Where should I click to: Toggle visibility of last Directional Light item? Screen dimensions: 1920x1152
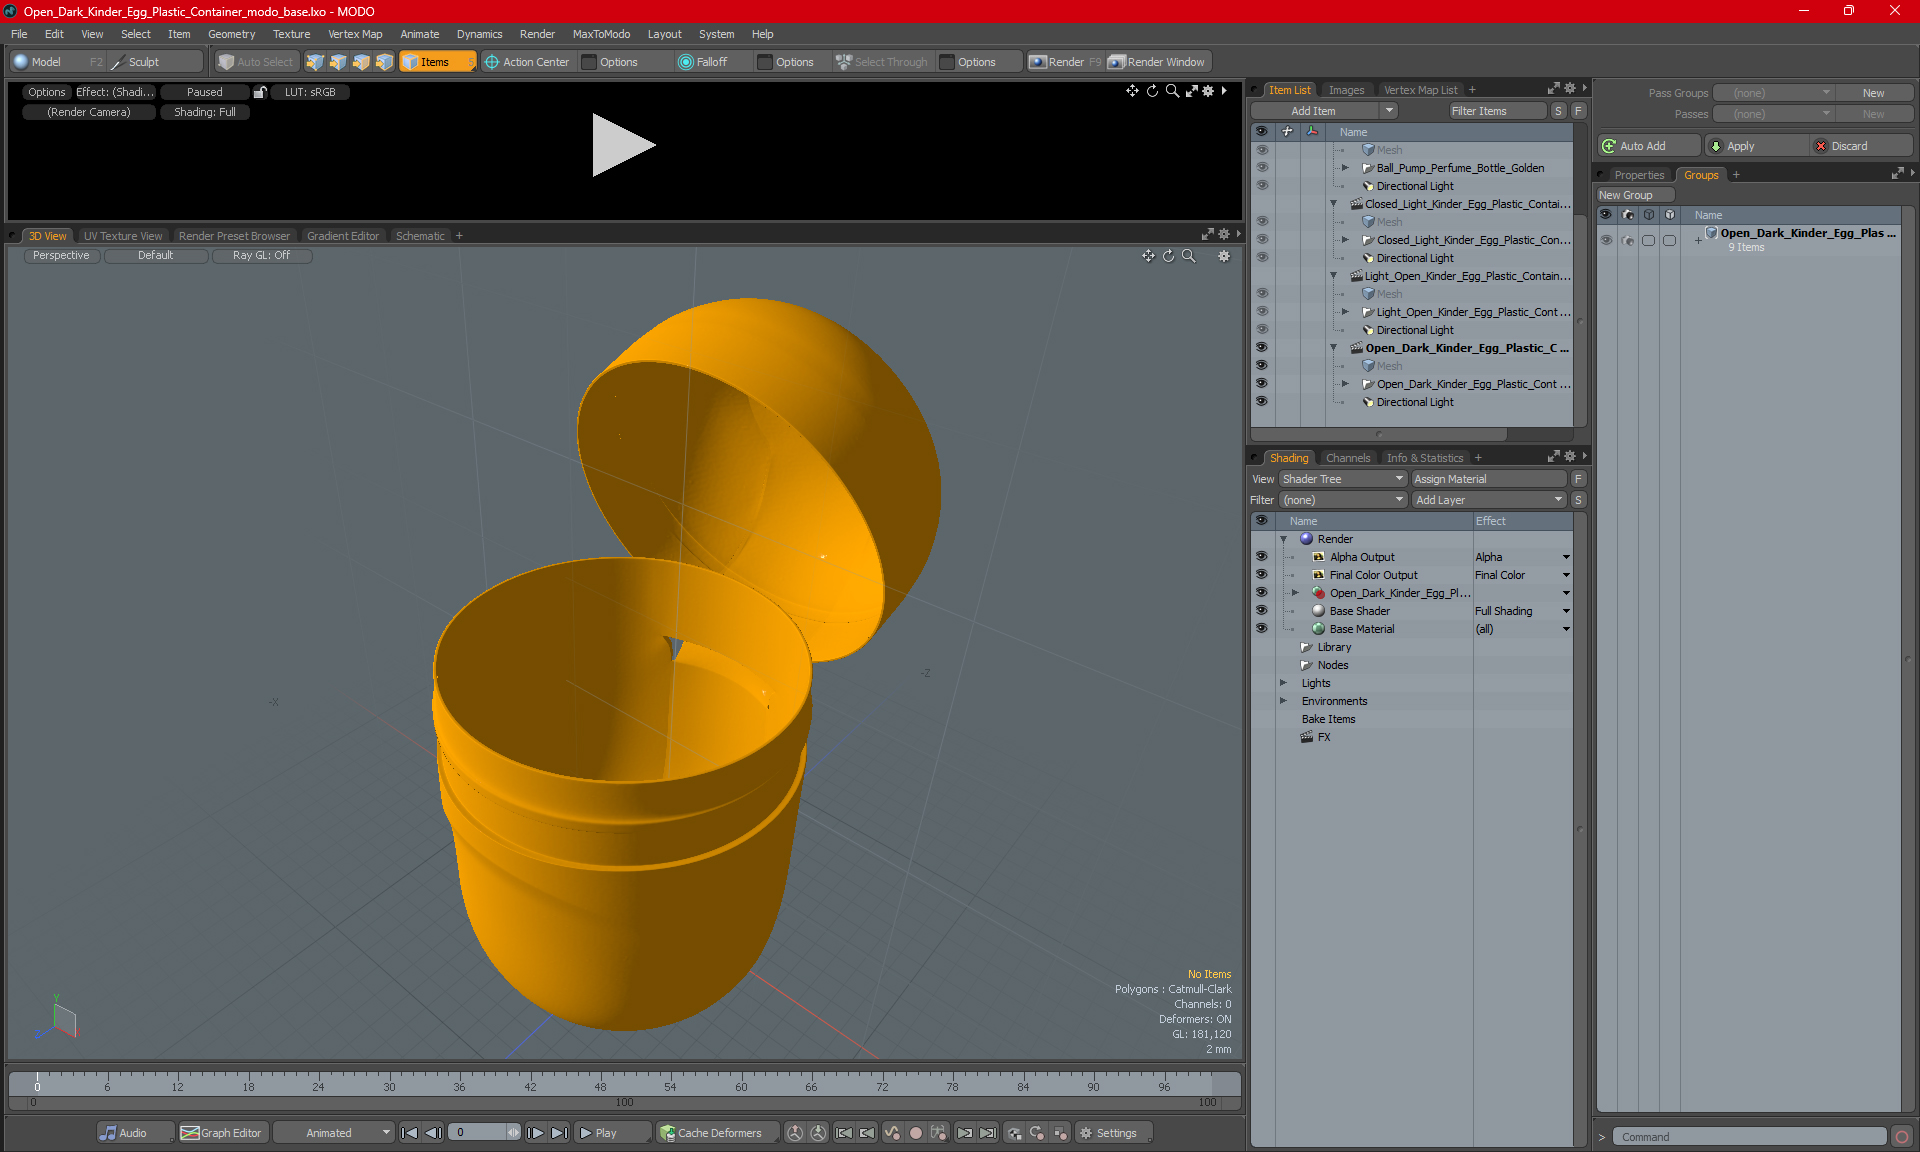(1261, 402)
